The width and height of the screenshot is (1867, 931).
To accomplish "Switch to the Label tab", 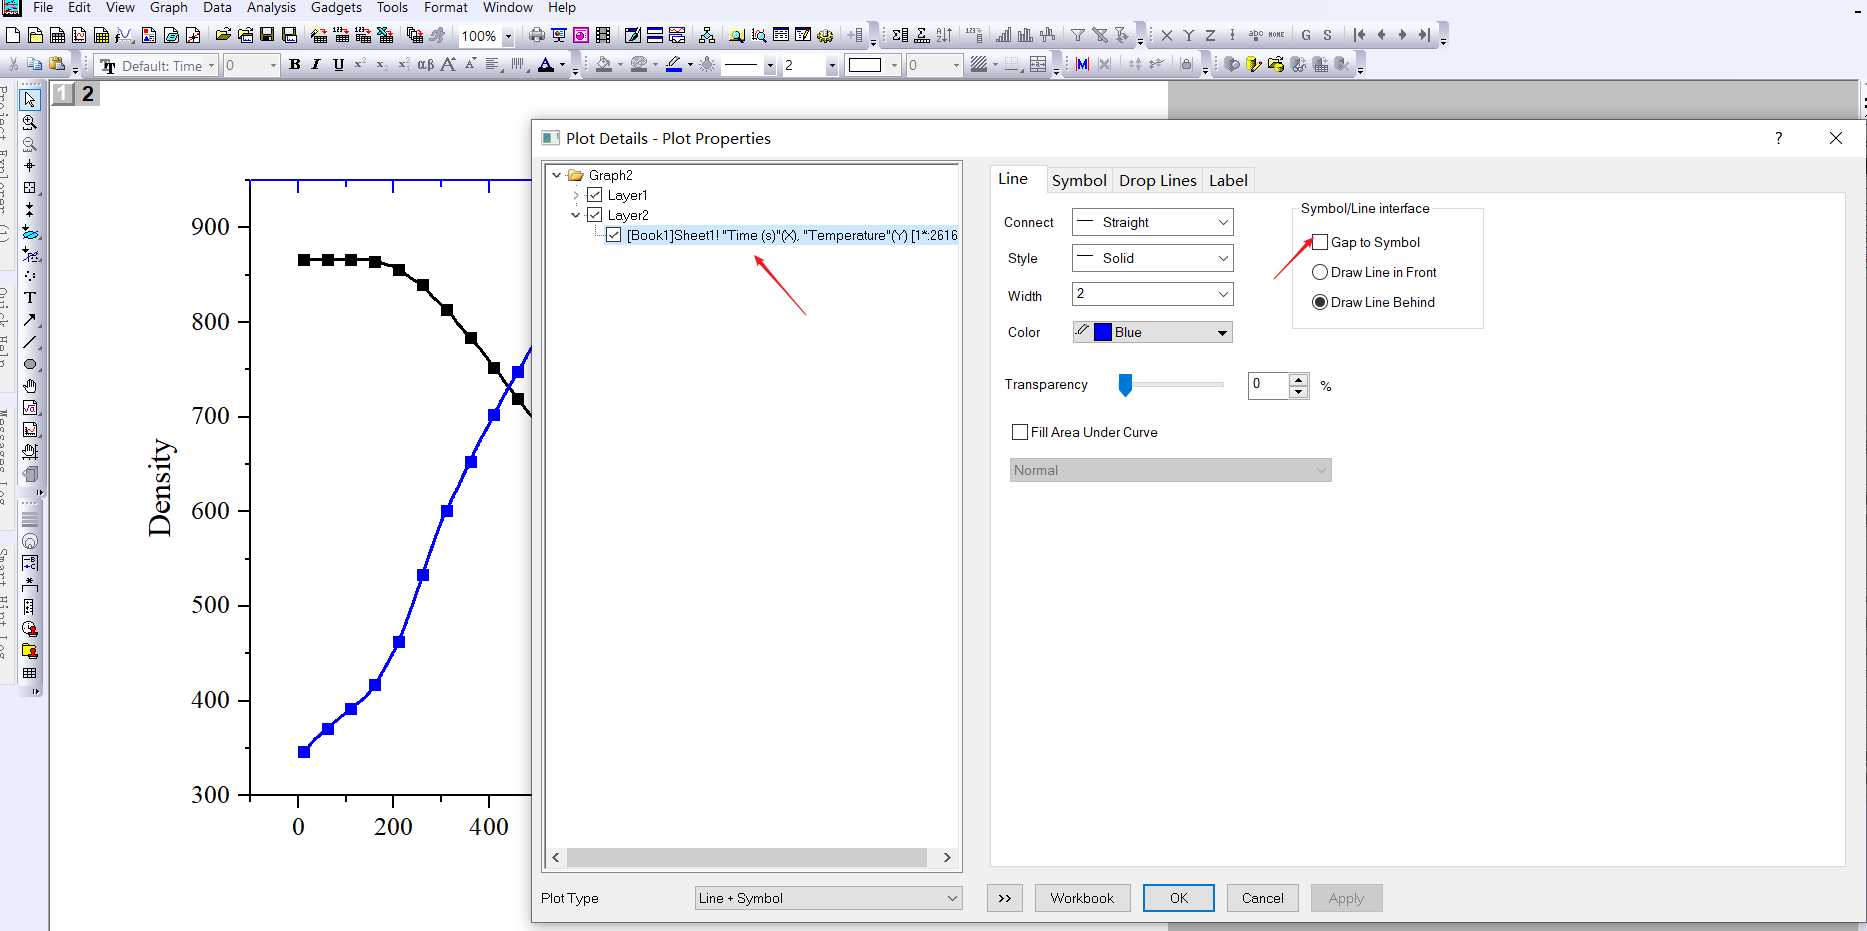I will (x=1228, y=180).
